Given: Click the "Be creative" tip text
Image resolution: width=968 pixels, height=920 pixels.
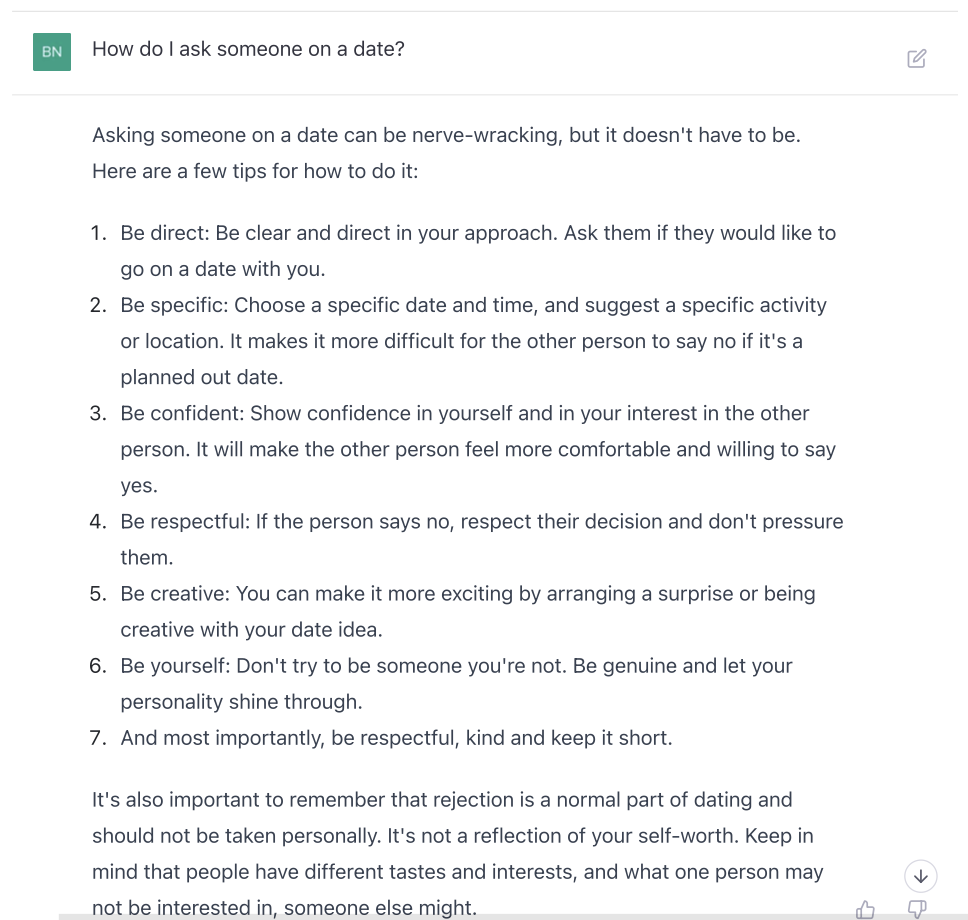Looking at the screenshot, I should click(468, 611).
